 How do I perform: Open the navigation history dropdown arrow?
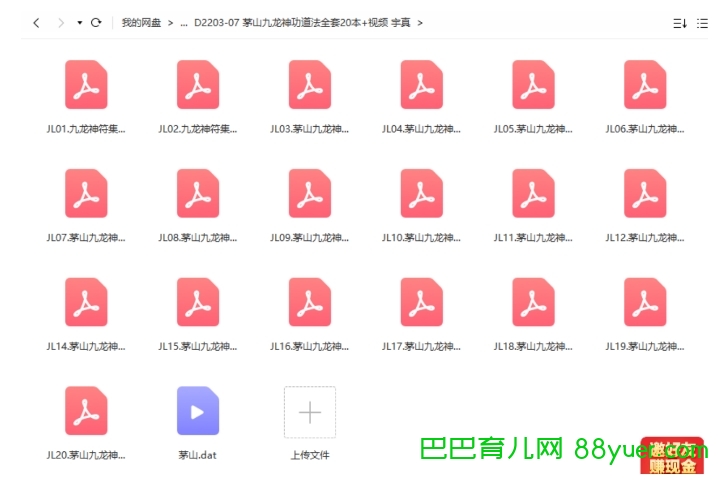pyautogui.click(x=80, y=23)
